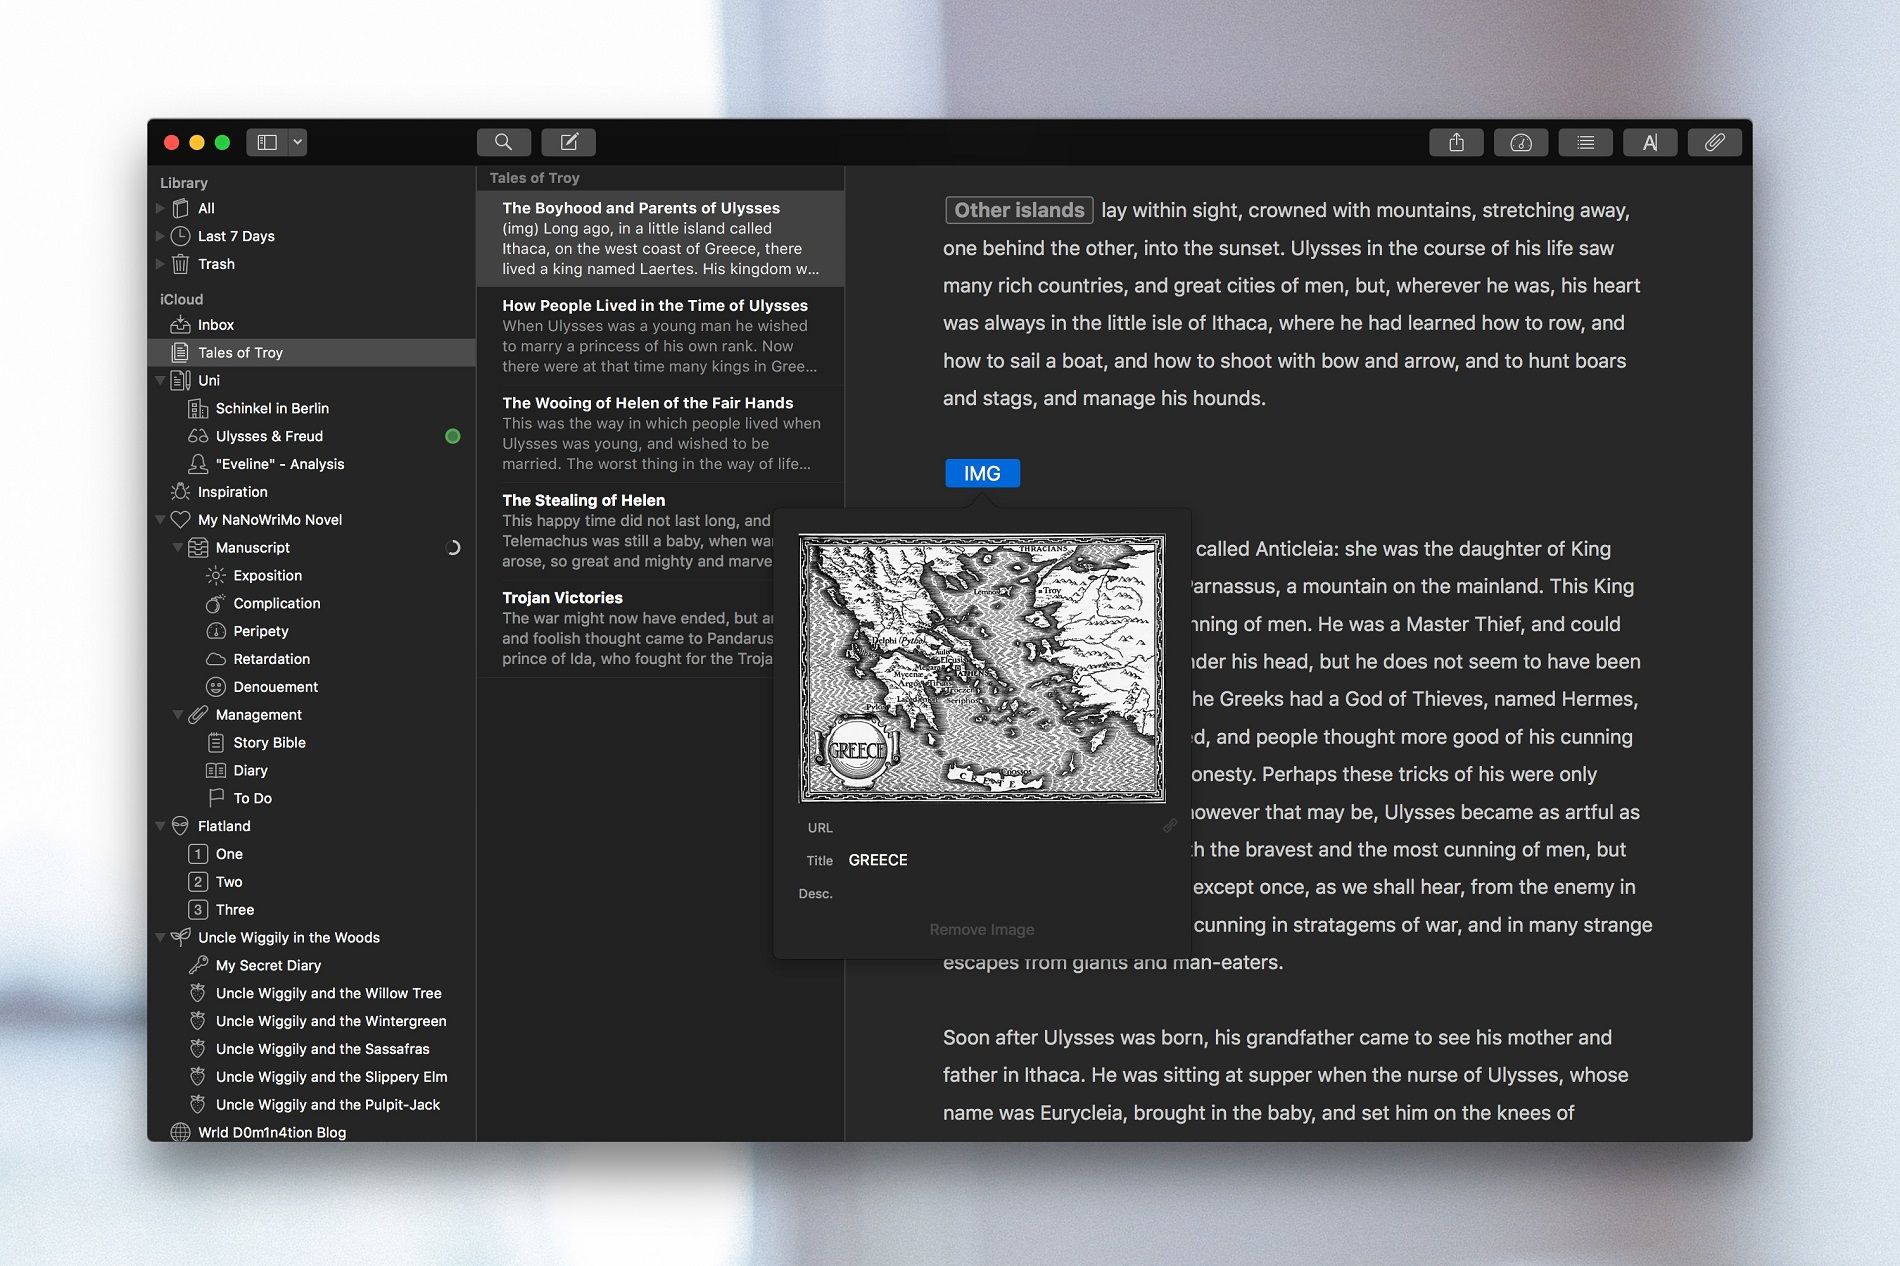The image size is (1900, 1266).
Task: Open the statistics goal gauge icon
Action: tap(1520, 143)
